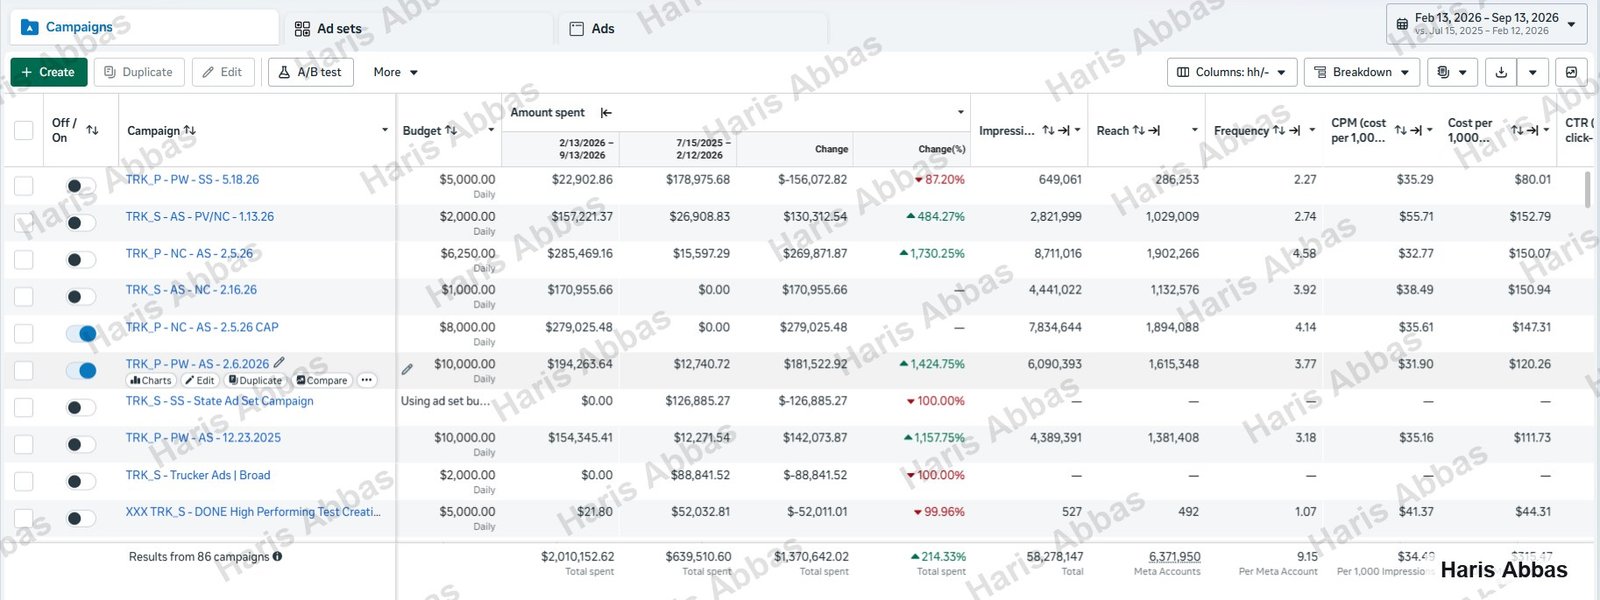1600x600 pixels.
Task: Click inline Duplicate chip under TRK_P - PW - AS - 2.6.2026
Action: pyautogui.click(x=255, y=381)
